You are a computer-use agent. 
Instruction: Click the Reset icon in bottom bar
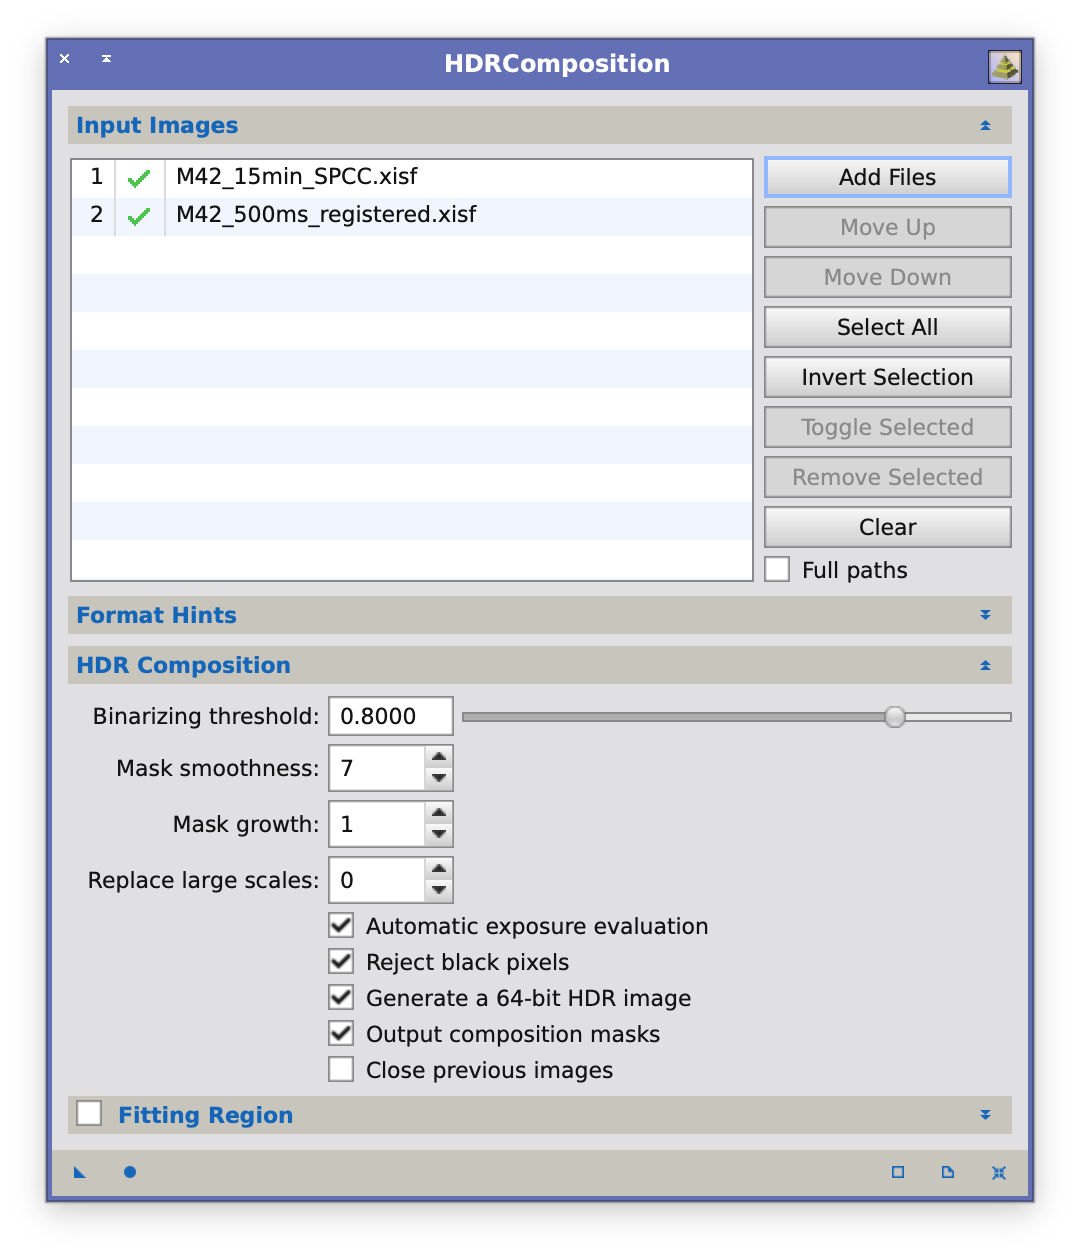click(998, 1172)
